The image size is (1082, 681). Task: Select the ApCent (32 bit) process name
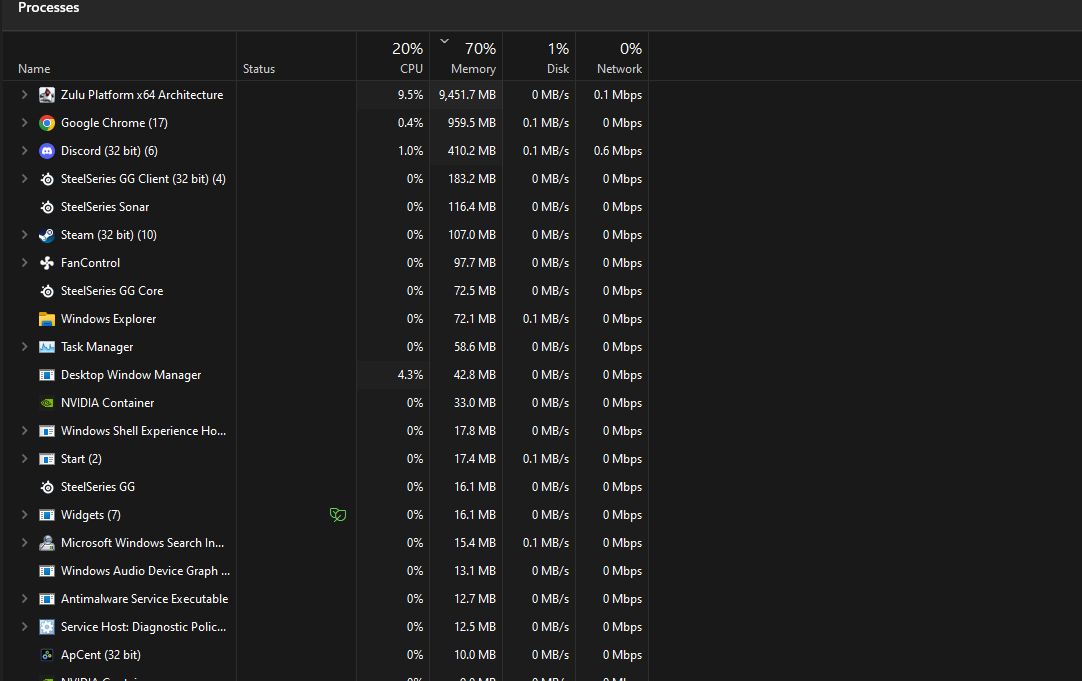101,655
